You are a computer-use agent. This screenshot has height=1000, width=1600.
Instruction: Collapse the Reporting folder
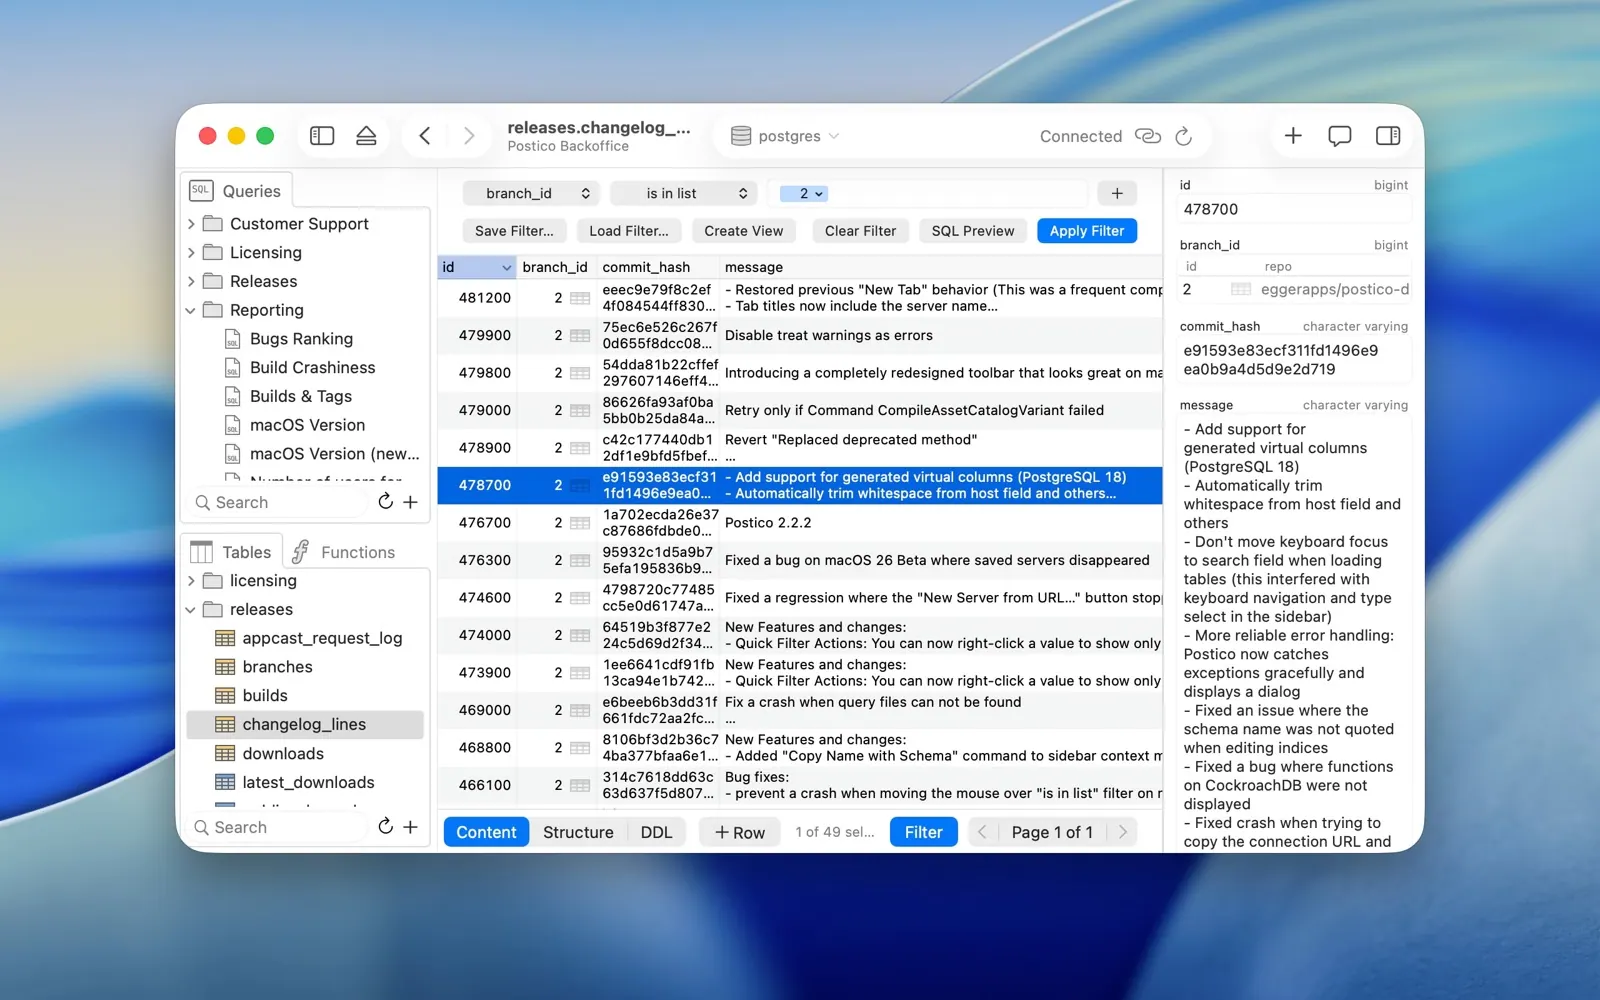191,311
